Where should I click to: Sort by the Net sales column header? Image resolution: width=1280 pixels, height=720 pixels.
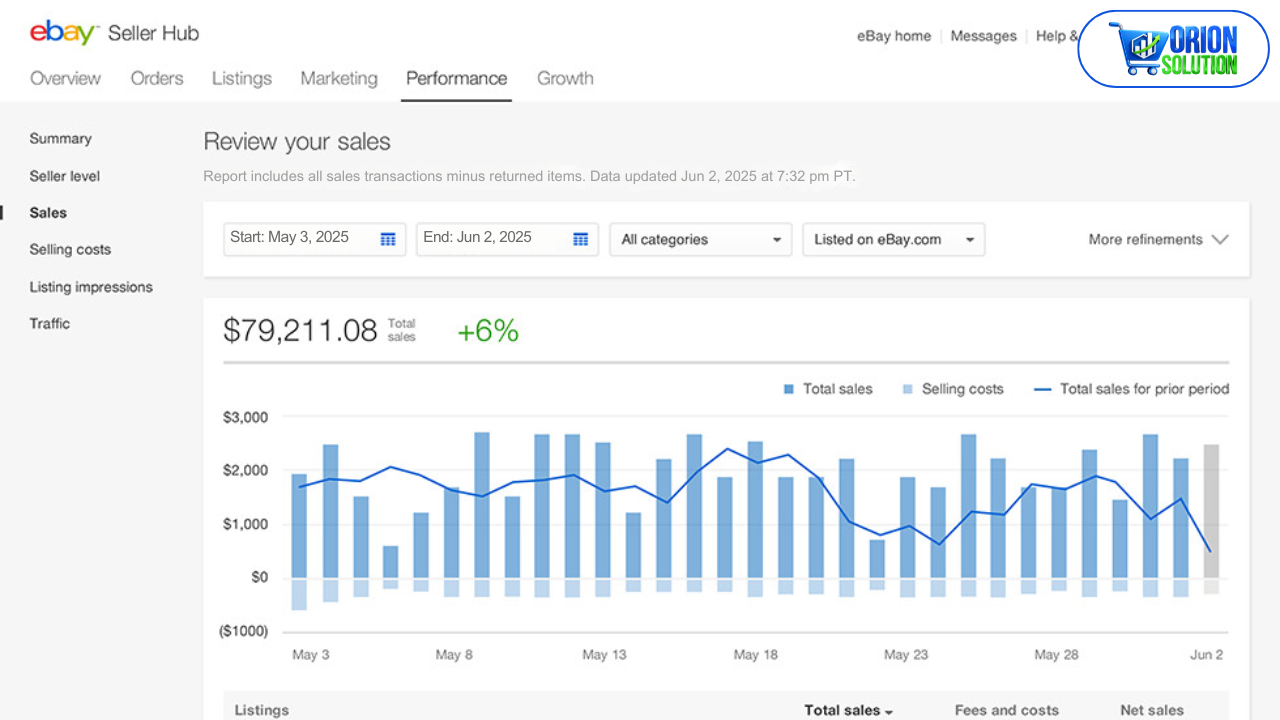1152,710
